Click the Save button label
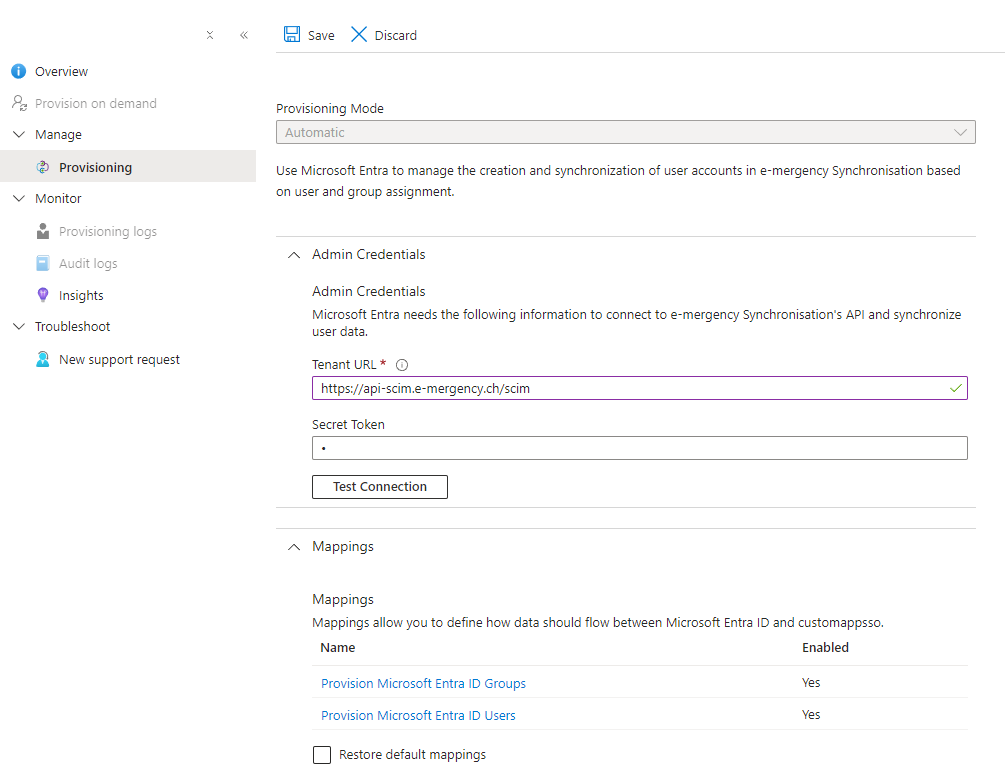Image resolution: width=1005 pixels, height=784 pixels. (x=321, y=35)
